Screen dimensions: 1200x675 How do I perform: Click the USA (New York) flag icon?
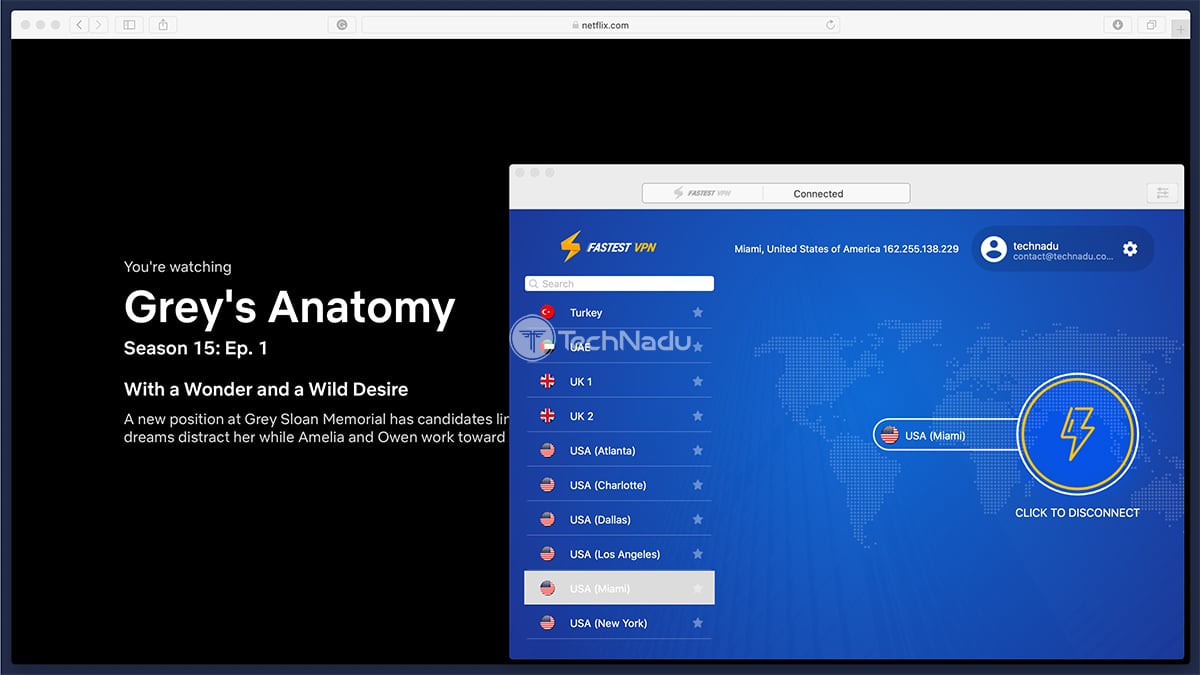click(x=547, y=623)
